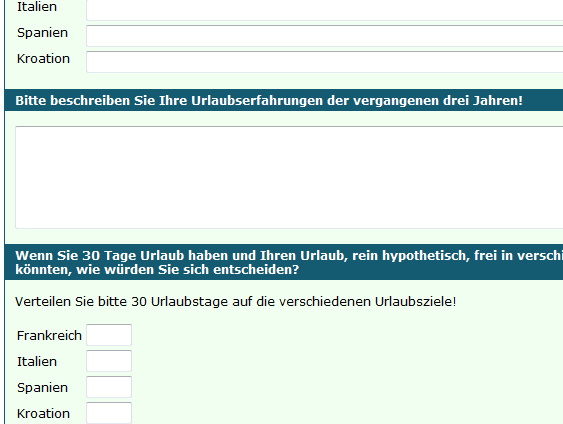Click the 'Bitte beschreiben Sie Ihre Urlaubserfahrungen' header
This screenshot has width=563, height=424.
269,101
